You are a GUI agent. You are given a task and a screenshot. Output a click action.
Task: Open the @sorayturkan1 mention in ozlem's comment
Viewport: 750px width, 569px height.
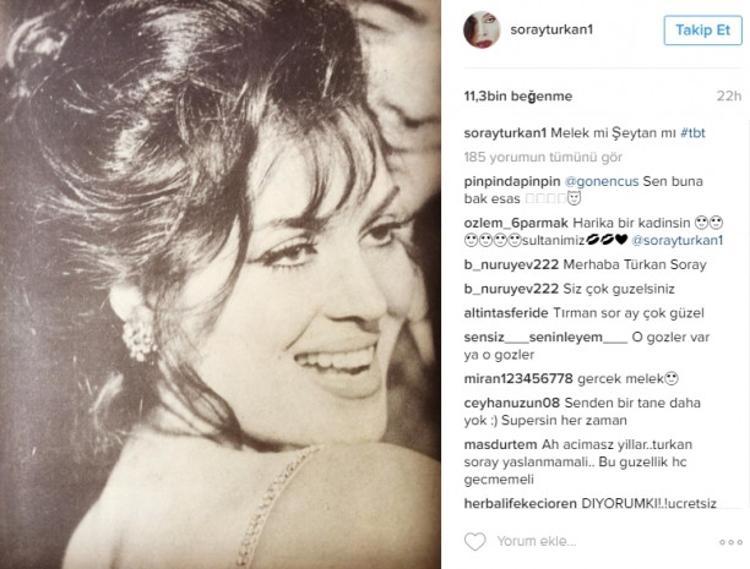tap(677, 241)
